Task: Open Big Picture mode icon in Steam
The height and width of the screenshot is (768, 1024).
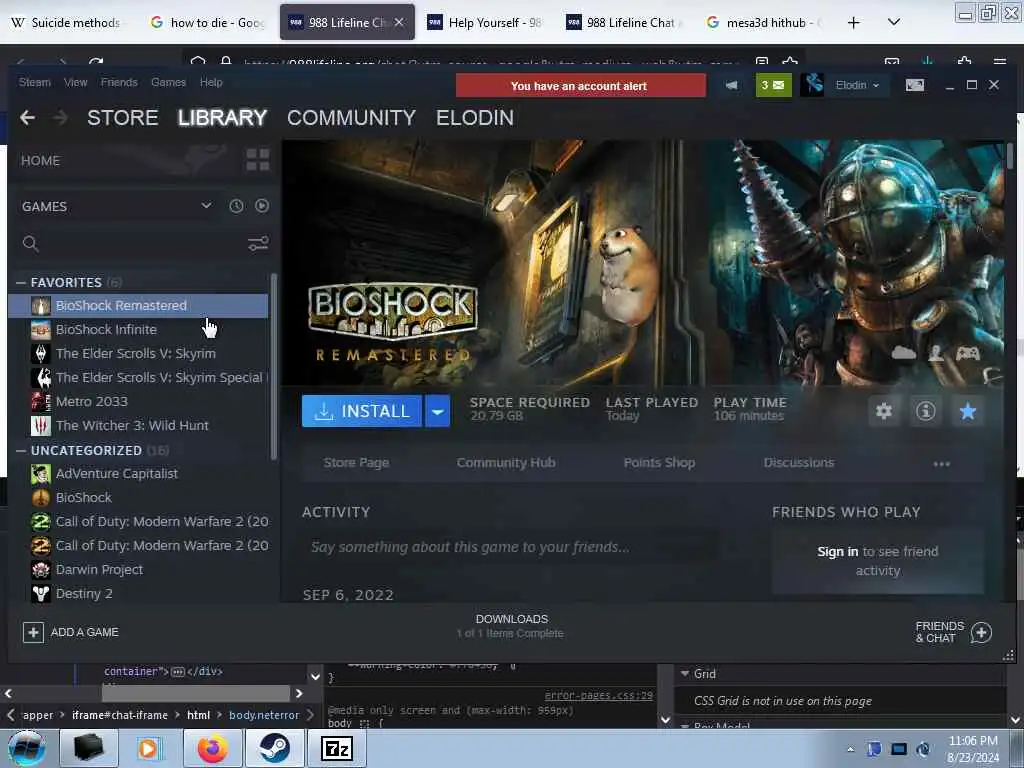Action: [x=915, y=85]
